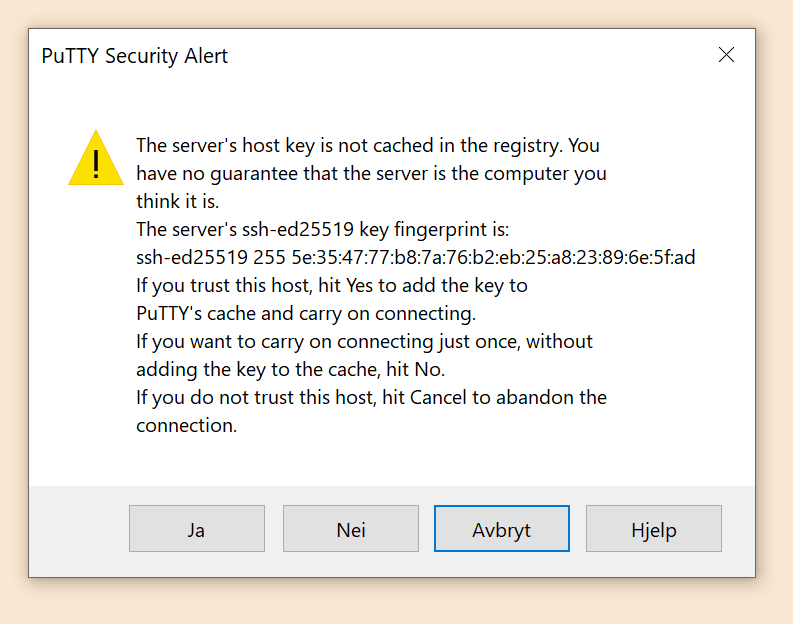Click Avbryt to abandon the connection
Screen dimensions: 793x624
(x=501, y=529)
